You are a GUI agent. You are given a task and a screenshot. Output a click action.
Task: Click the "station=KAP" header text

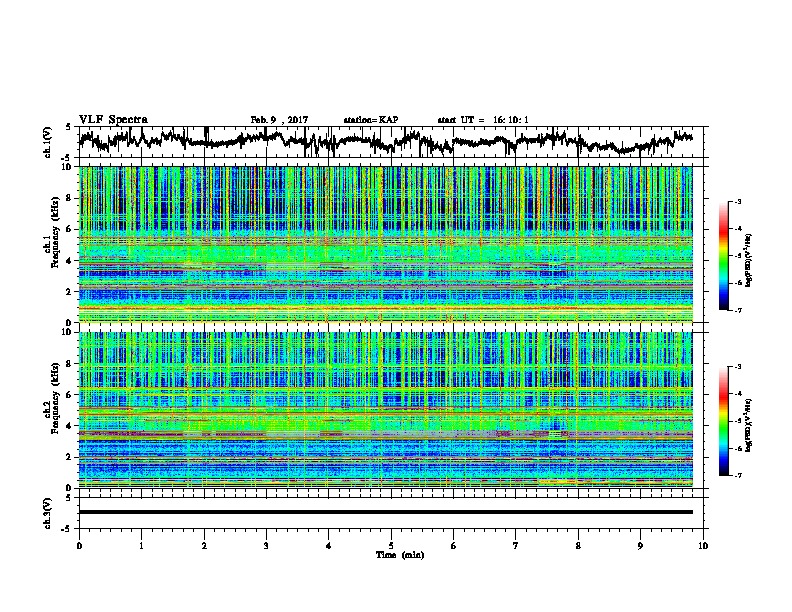[371, 120]
